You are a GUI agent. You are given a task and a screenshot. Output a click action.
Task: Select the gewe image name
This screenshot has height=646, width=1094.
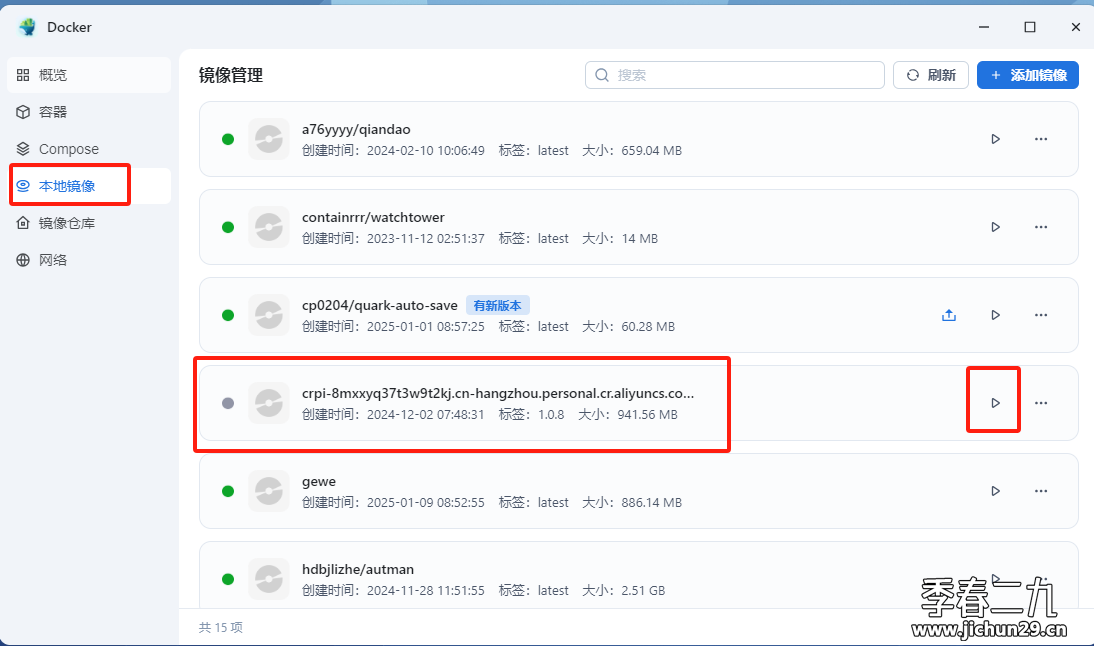[x=319, y=481]
